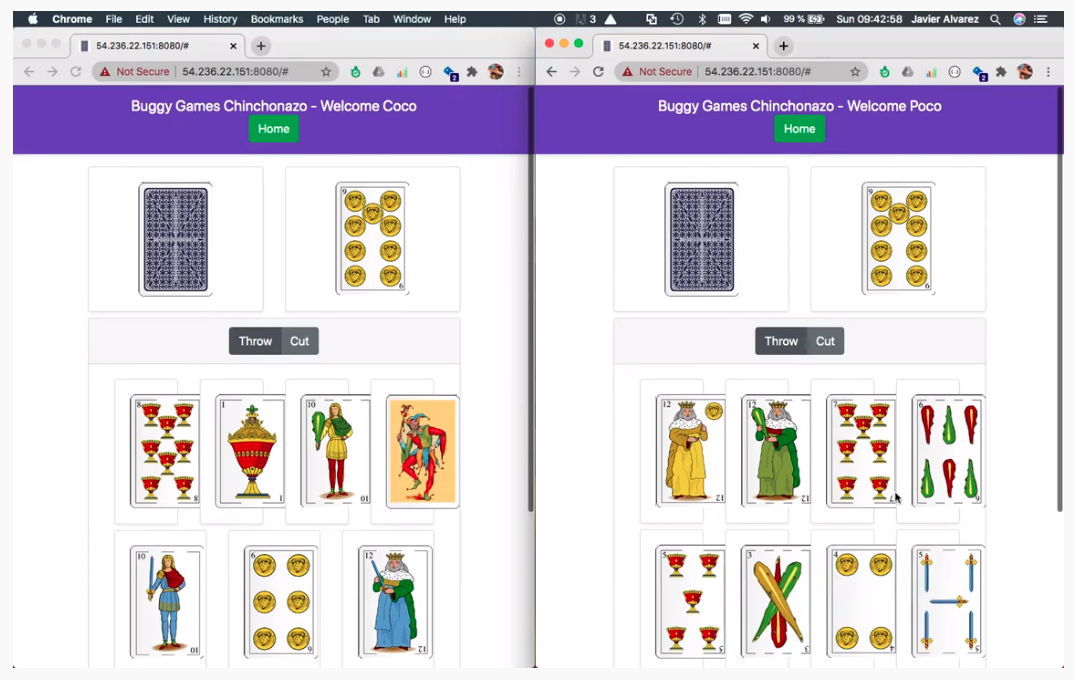Open the Chrome application menu

[72, 19]
